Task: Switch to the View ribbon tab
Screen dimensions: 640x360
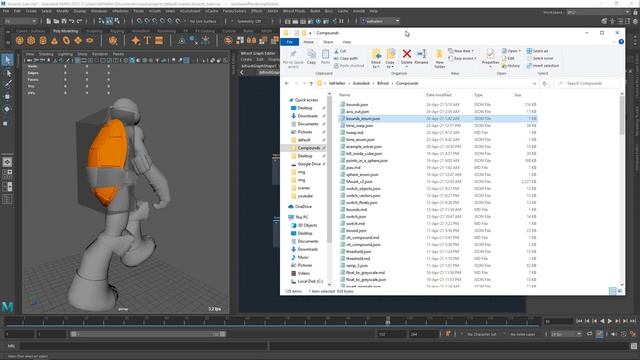Action: point(347,42)
